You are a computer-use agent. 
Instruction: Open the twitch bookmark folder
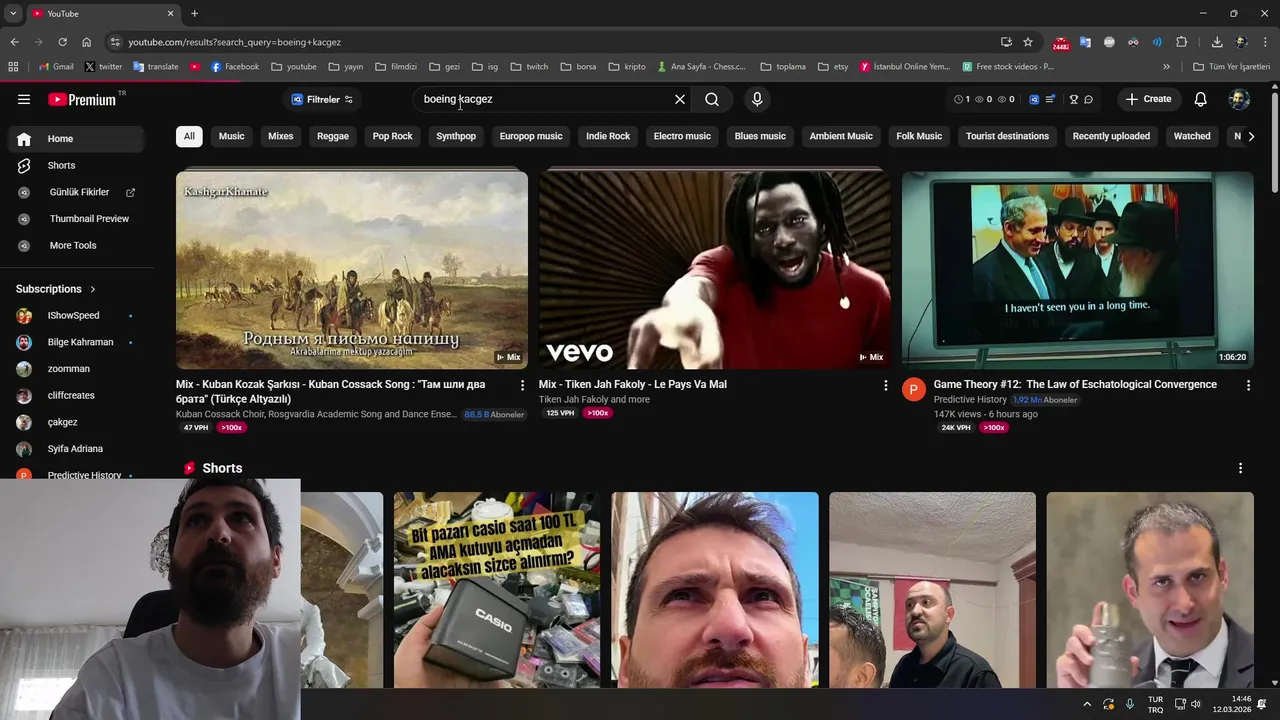pyautogui.click(x=529, y=67)
